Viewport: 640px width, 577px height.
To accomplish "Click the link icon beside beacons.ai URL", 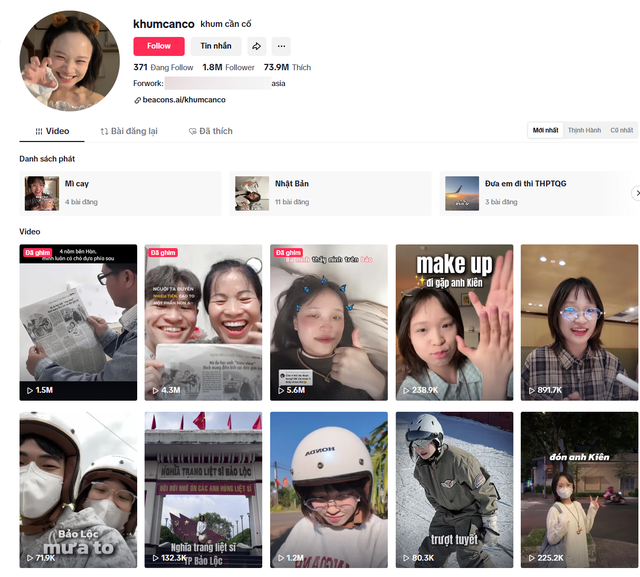I will point(138,100).
